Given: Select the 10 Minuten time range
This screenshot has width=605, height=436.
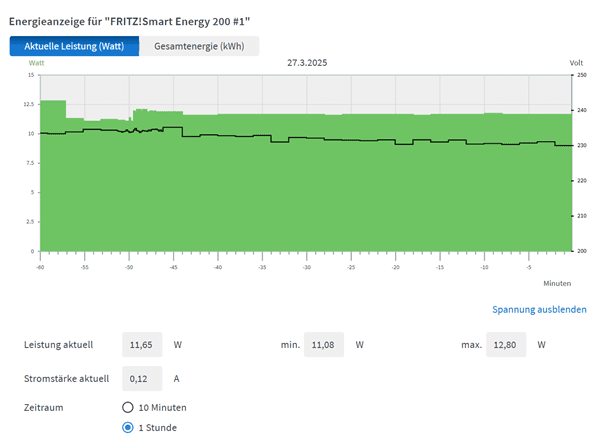Looking at the screenshot, I should pyautogui.click(x=128, y=408).
